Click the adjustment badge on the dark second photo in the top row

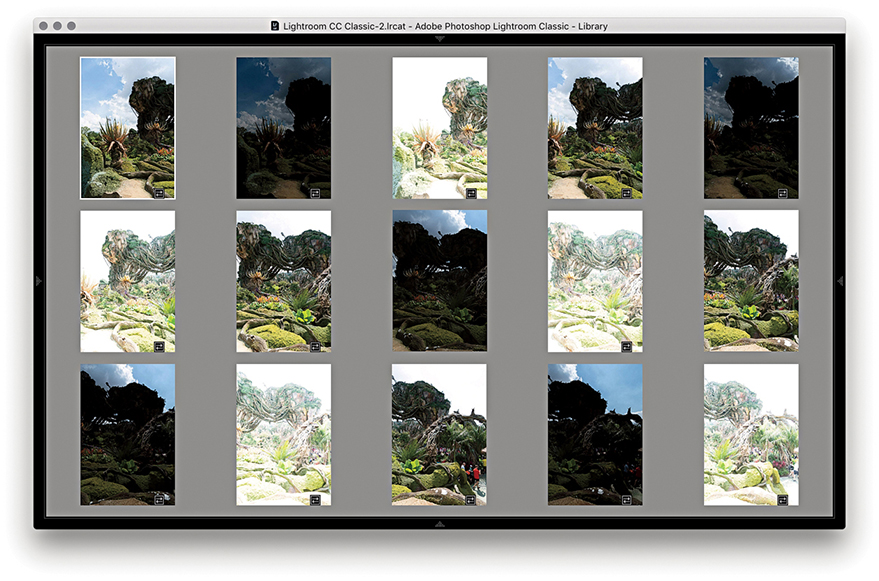[x=314, y=192]
